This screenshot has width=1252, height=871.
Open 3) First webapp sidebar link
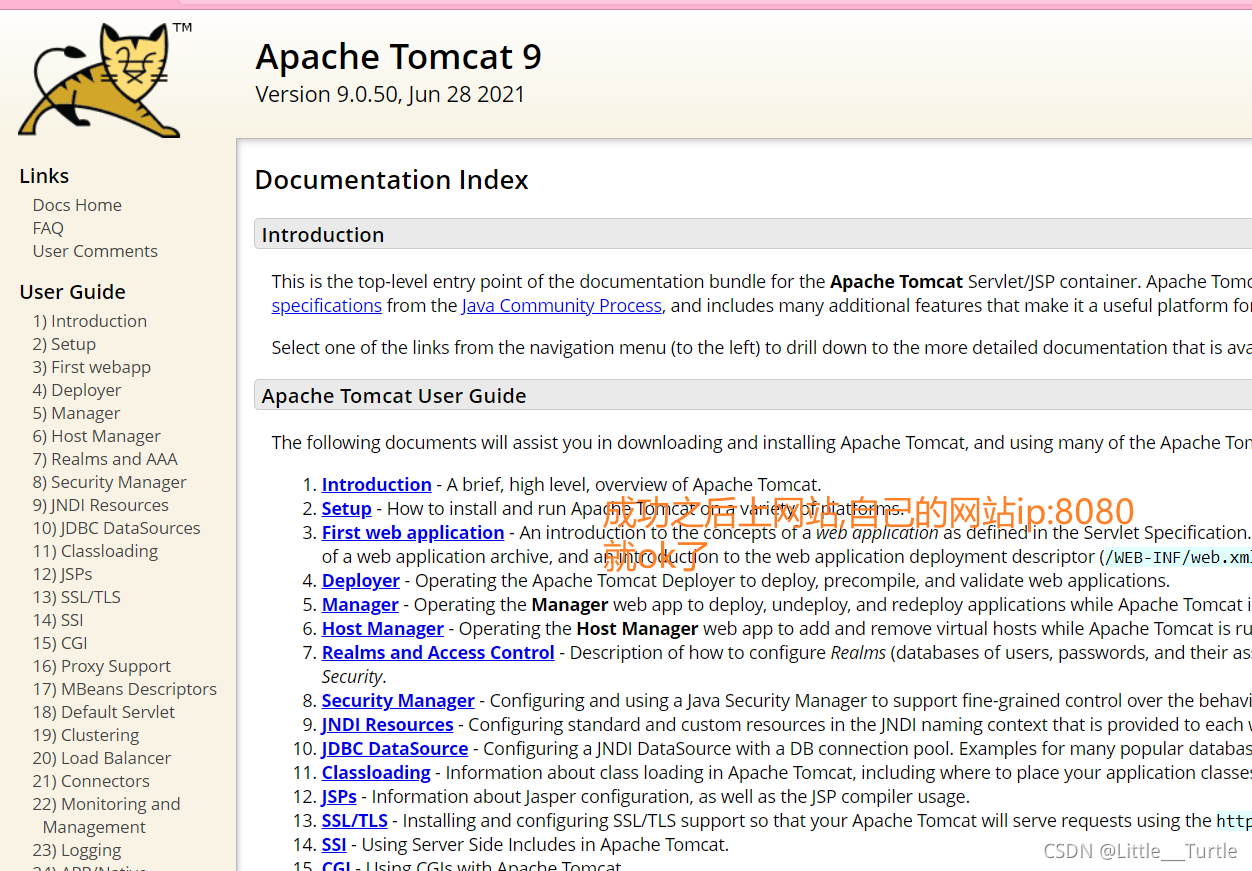[92, 367]
